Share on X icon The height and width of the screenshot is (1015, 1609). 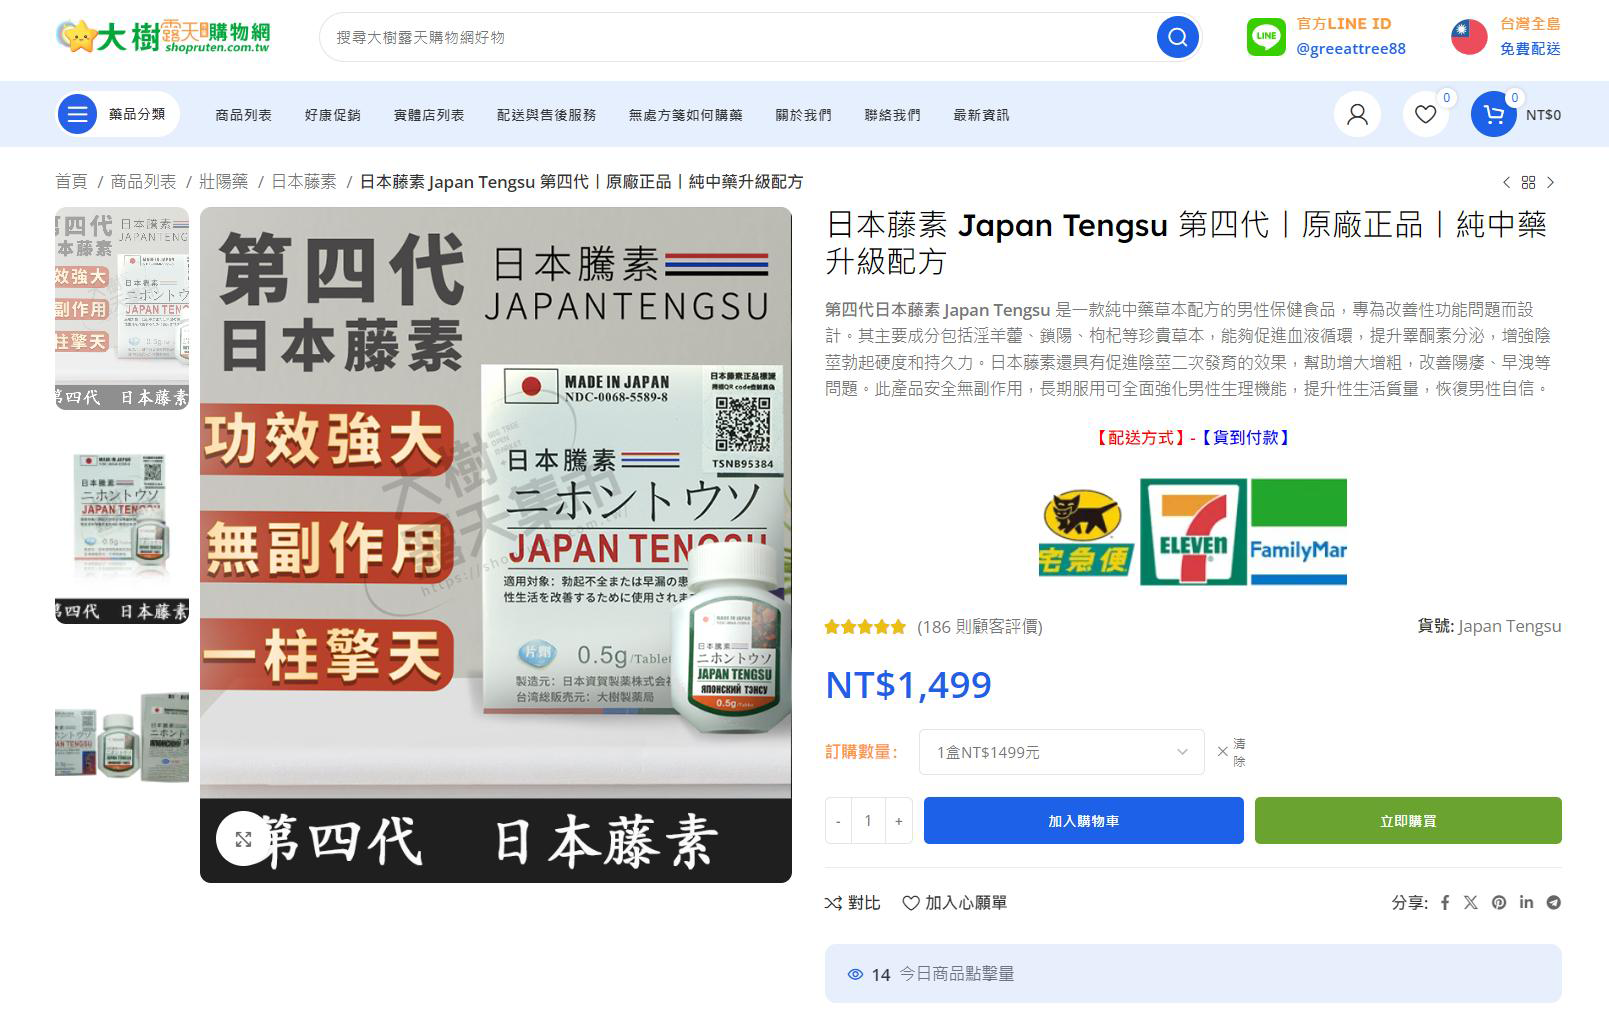click(x=1471, y=902)
